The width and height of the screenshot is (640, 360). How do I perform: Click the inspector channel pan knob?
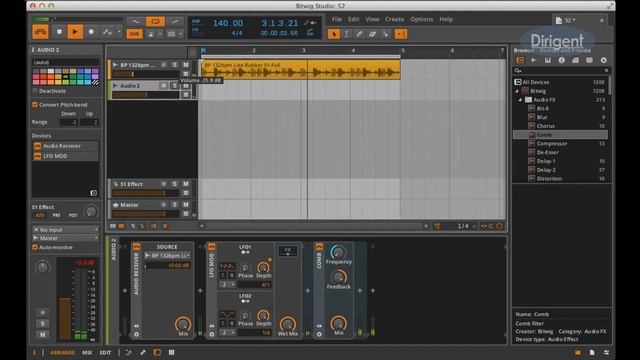(x=42, y=268)
